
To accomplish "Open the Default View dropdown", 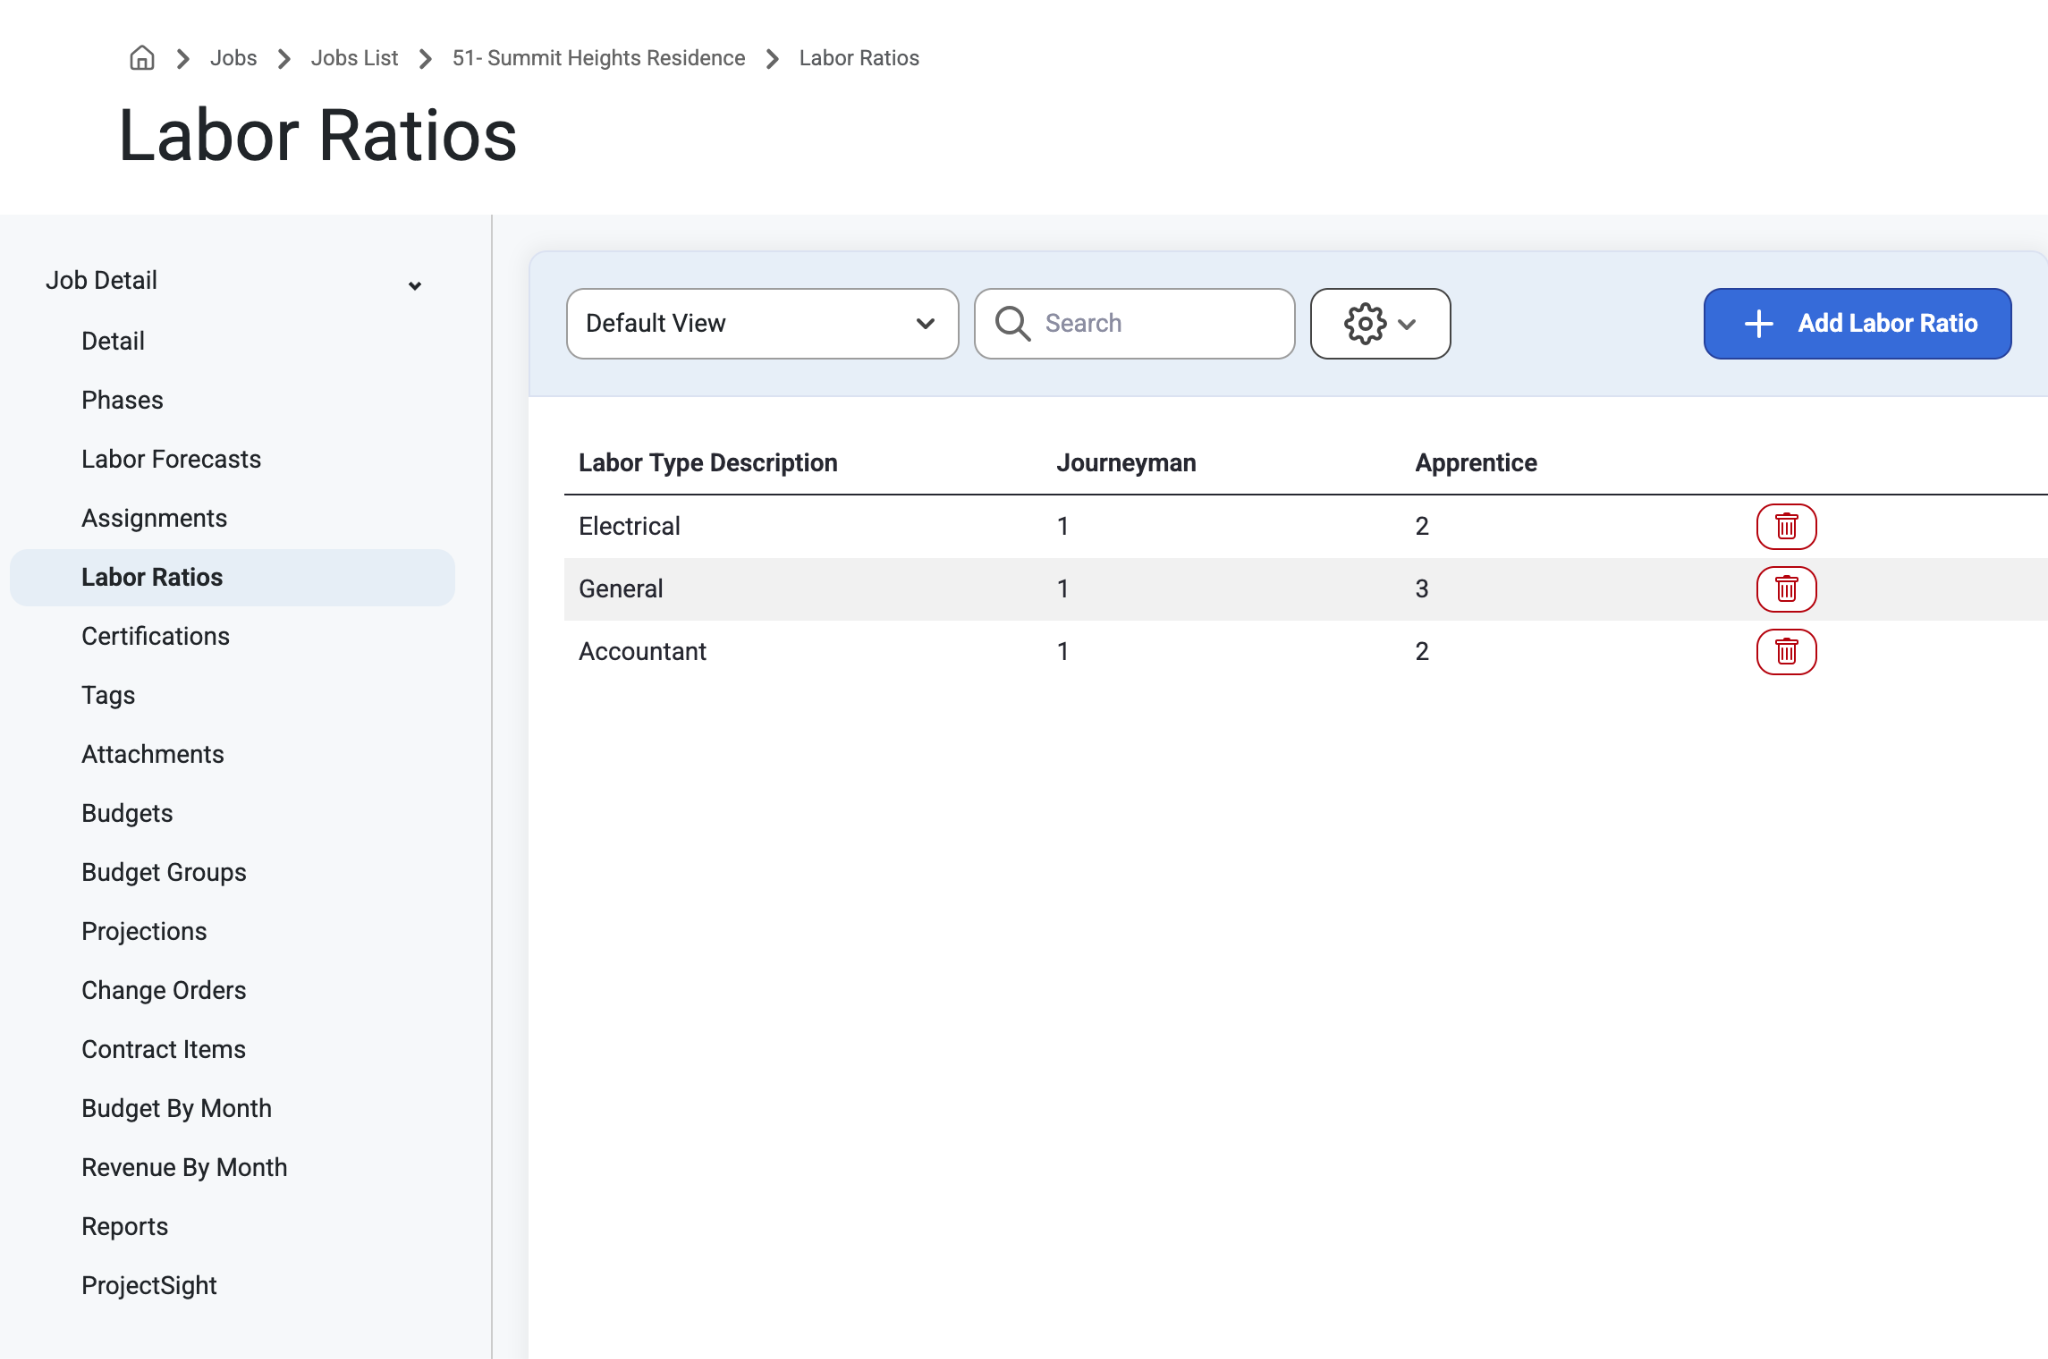I will [x=762, y=323].
